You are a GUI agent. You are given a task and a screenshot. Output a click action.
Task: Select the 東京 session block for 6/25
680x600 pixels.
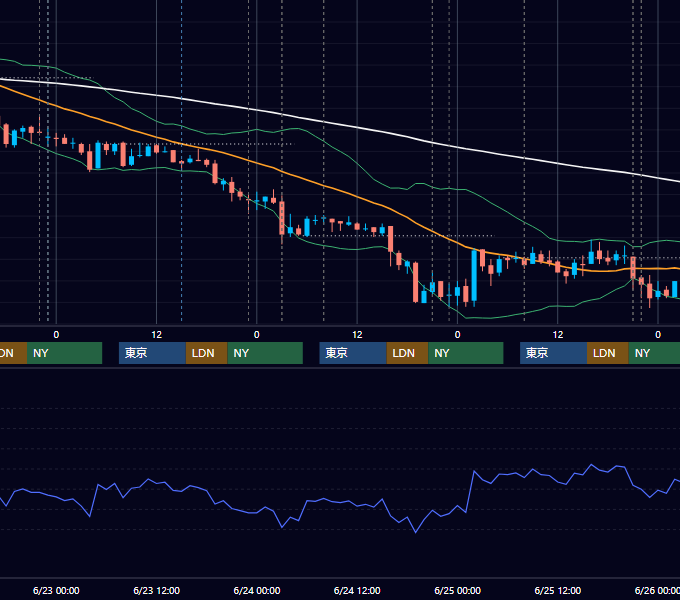(x=553, y=353)
